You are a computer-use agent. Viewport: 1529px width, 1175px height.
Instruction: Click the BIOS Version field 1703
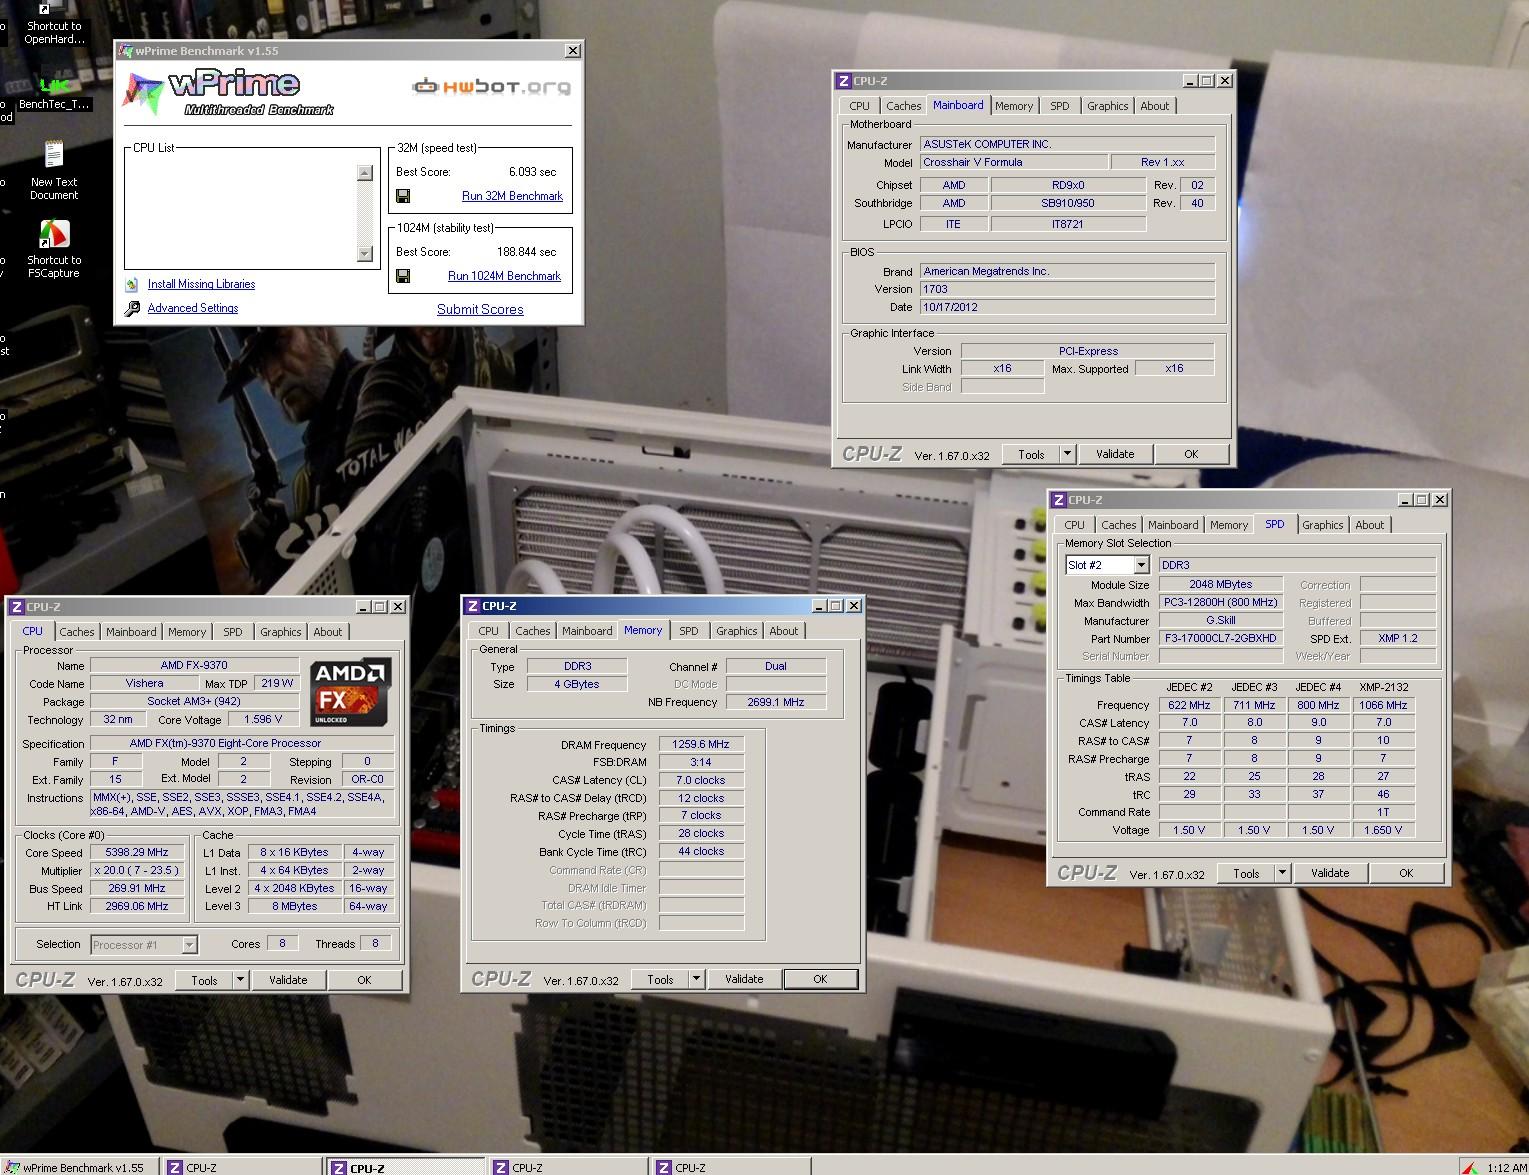click(1067, 289)
